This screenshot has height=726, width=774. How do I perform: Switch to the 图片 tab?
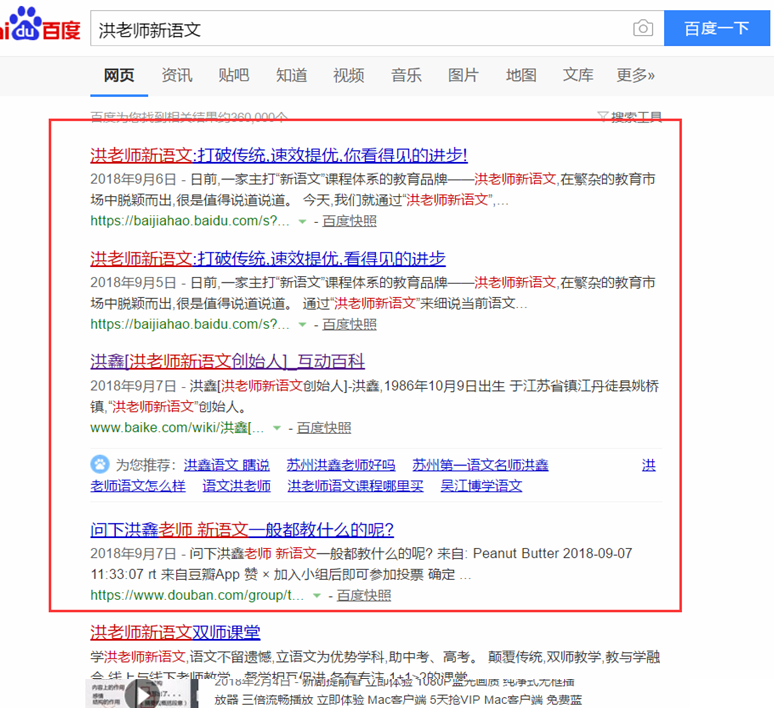coord(464,76)
